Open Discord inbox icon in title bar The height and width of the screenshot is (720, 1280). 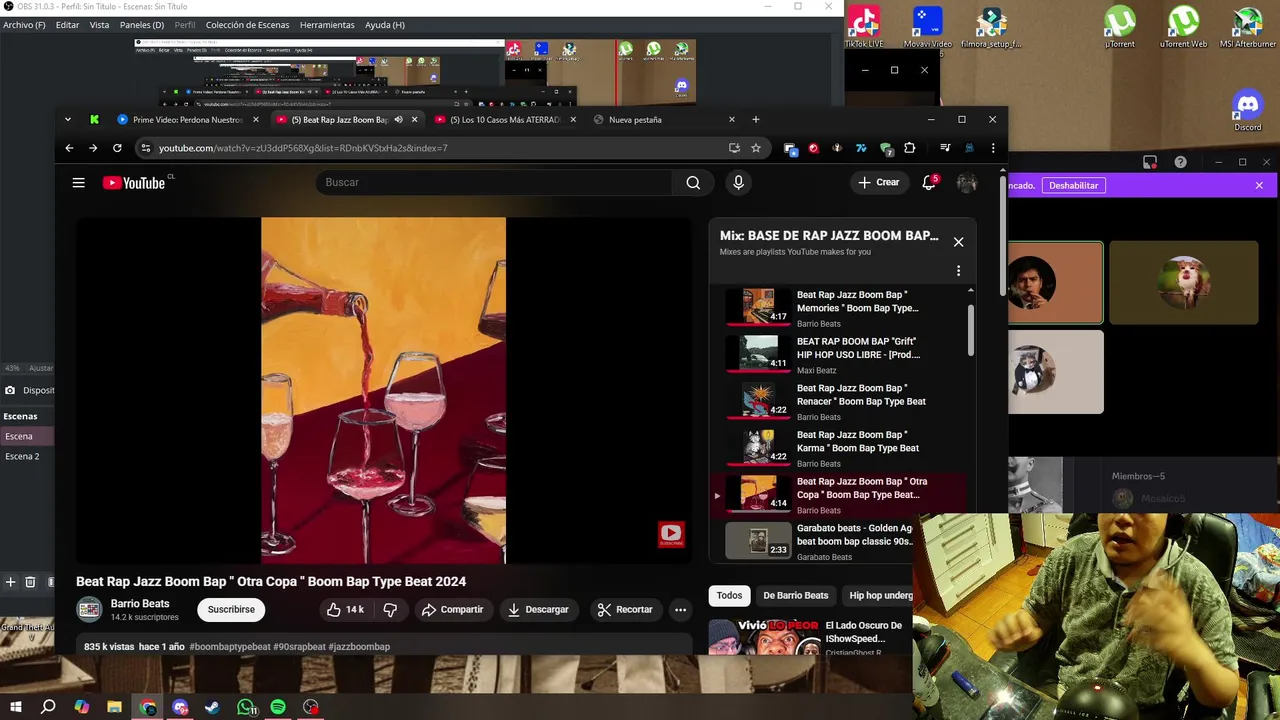point(1150,162)
